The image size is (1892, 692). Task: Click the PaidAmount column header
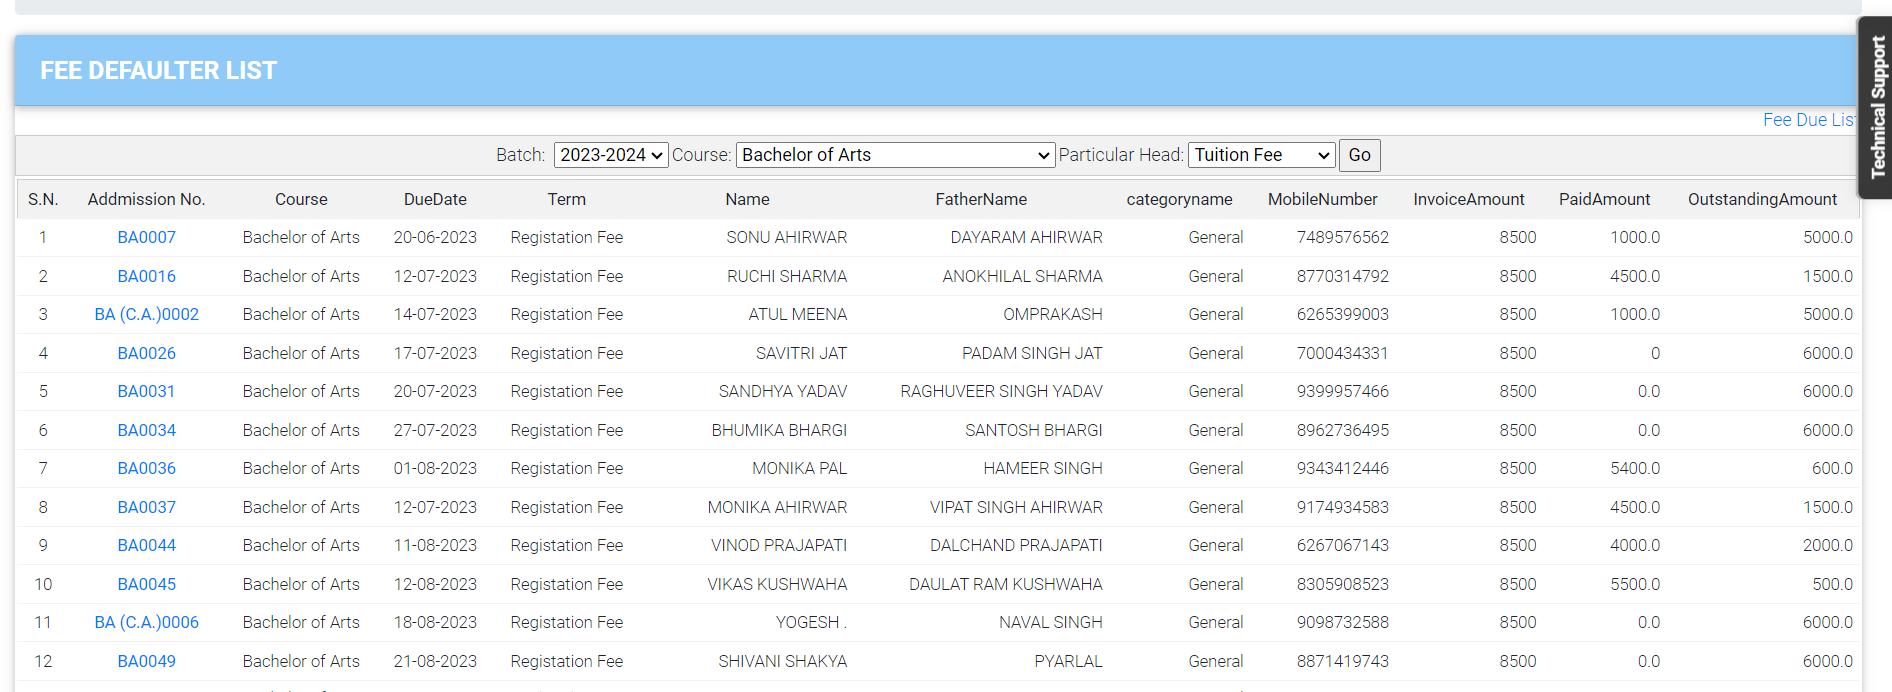1604,199
